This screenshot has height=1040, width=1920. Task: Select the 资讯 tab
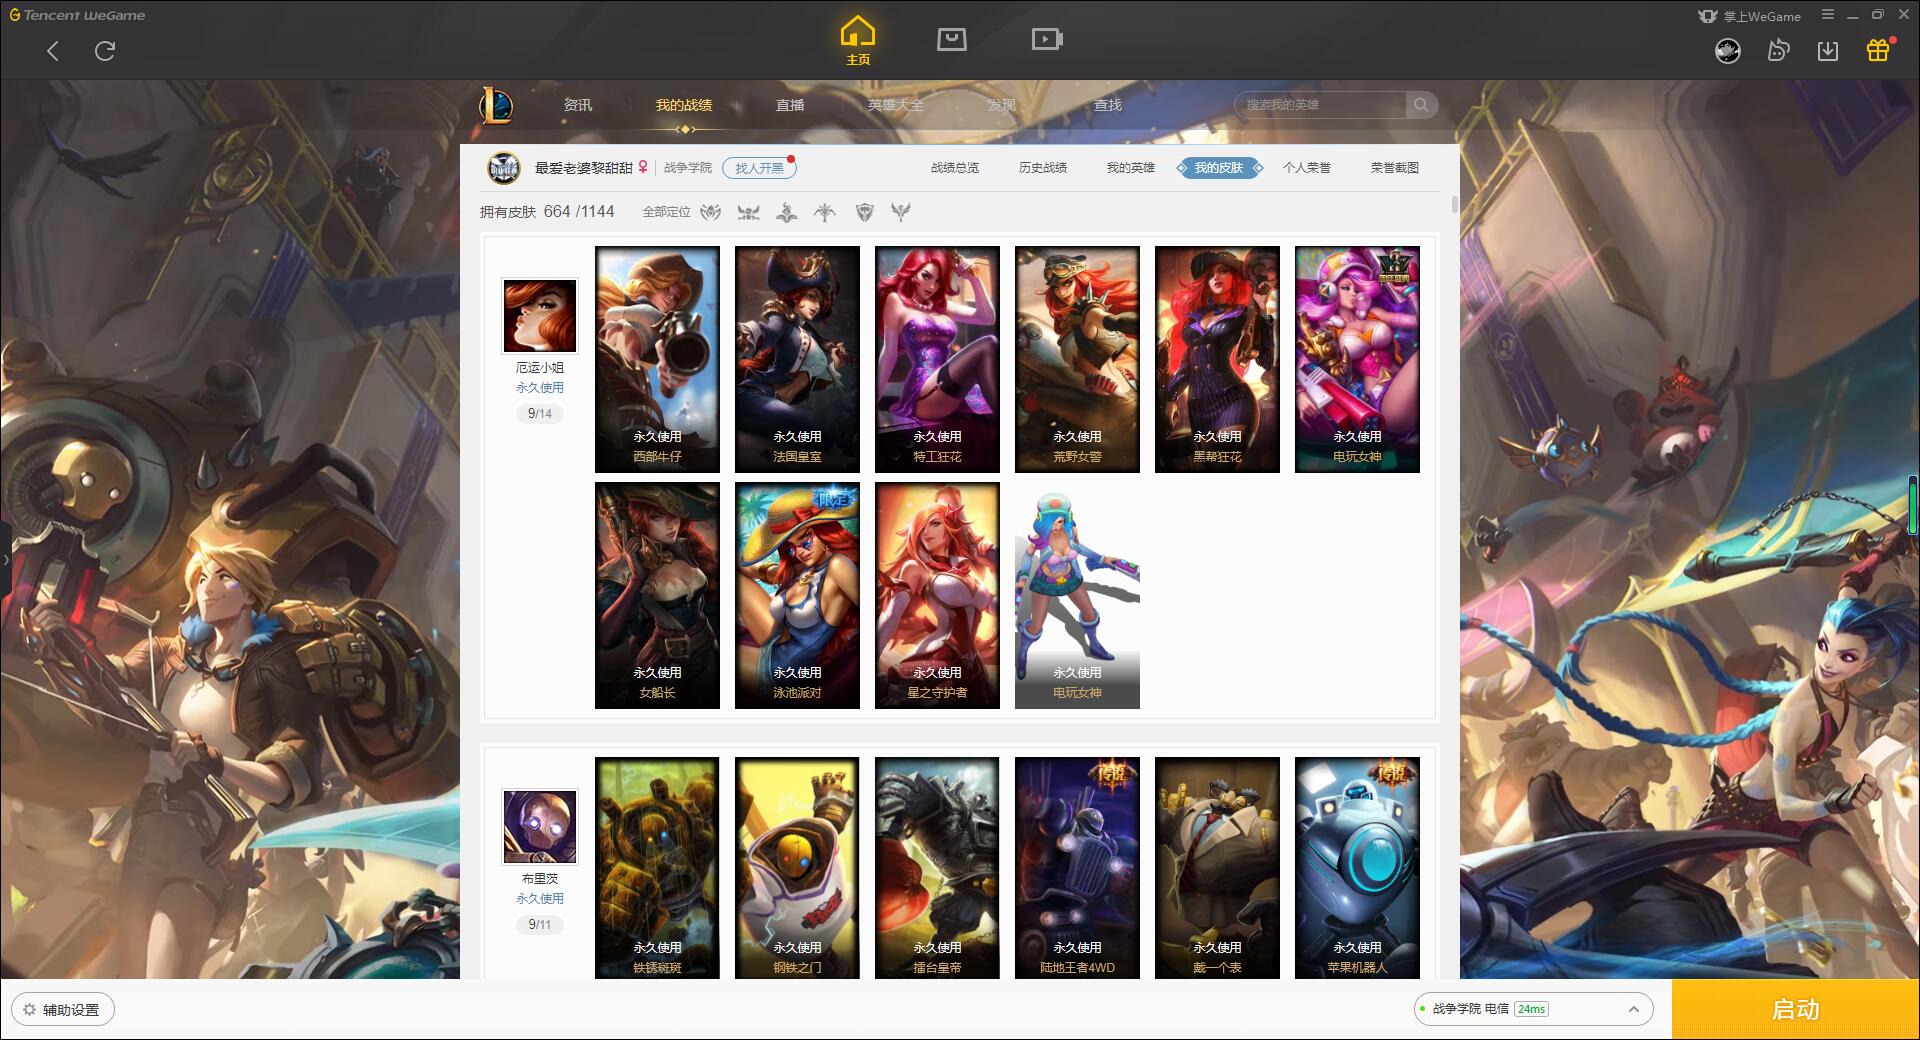(x=577, y=105)
